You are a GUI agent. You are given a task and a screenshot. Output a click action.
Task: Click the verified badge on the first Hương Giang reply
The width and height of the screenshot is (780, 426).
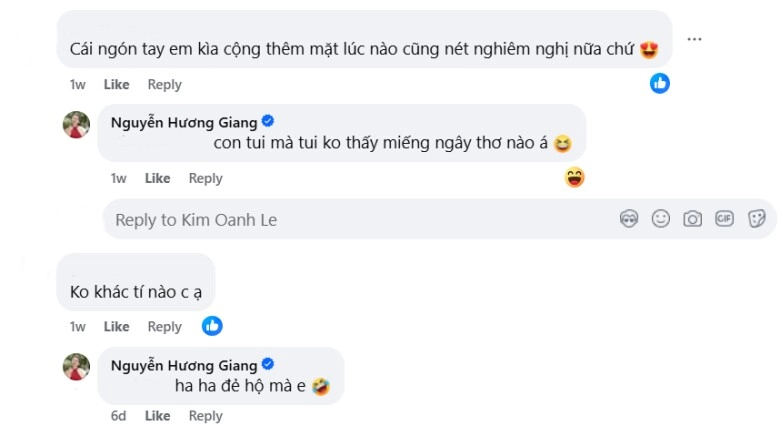[268, 122]
